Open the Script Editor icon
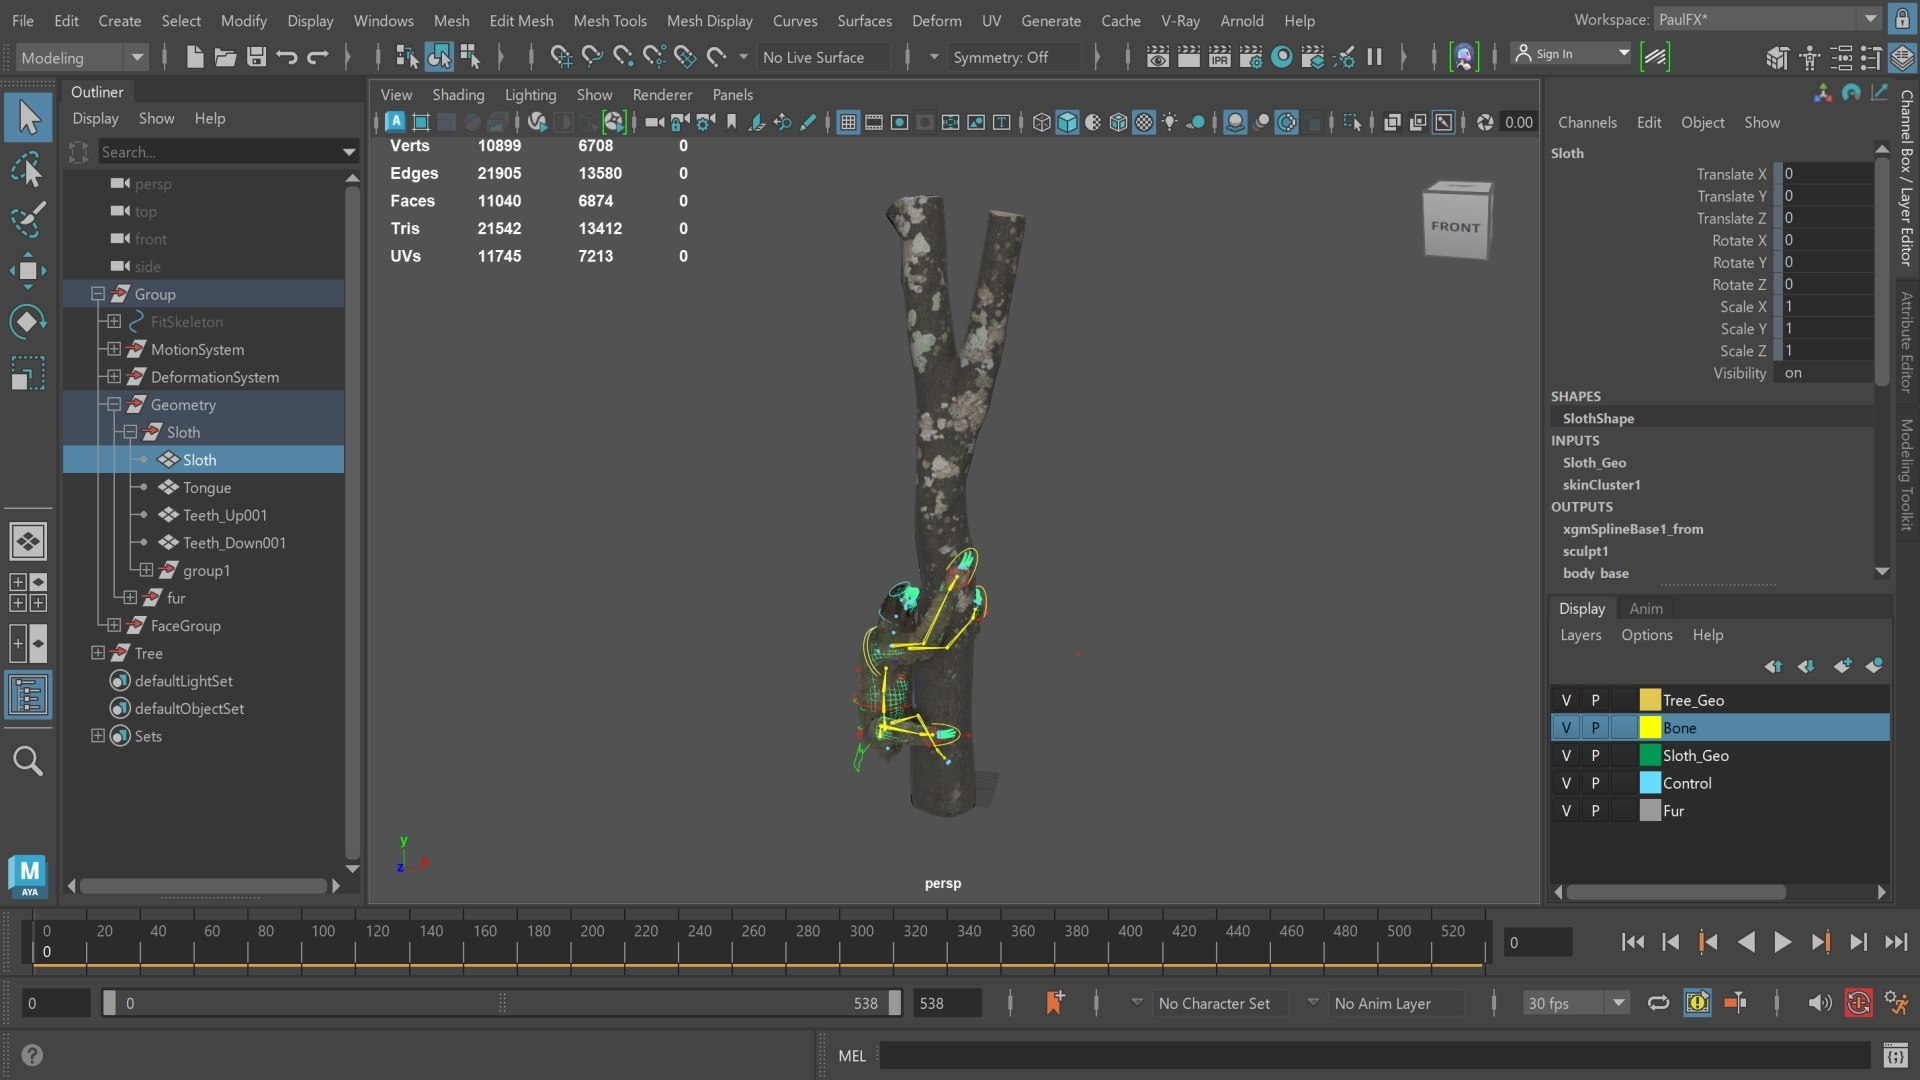 pyautogui.click(x=1895, y=1056)
